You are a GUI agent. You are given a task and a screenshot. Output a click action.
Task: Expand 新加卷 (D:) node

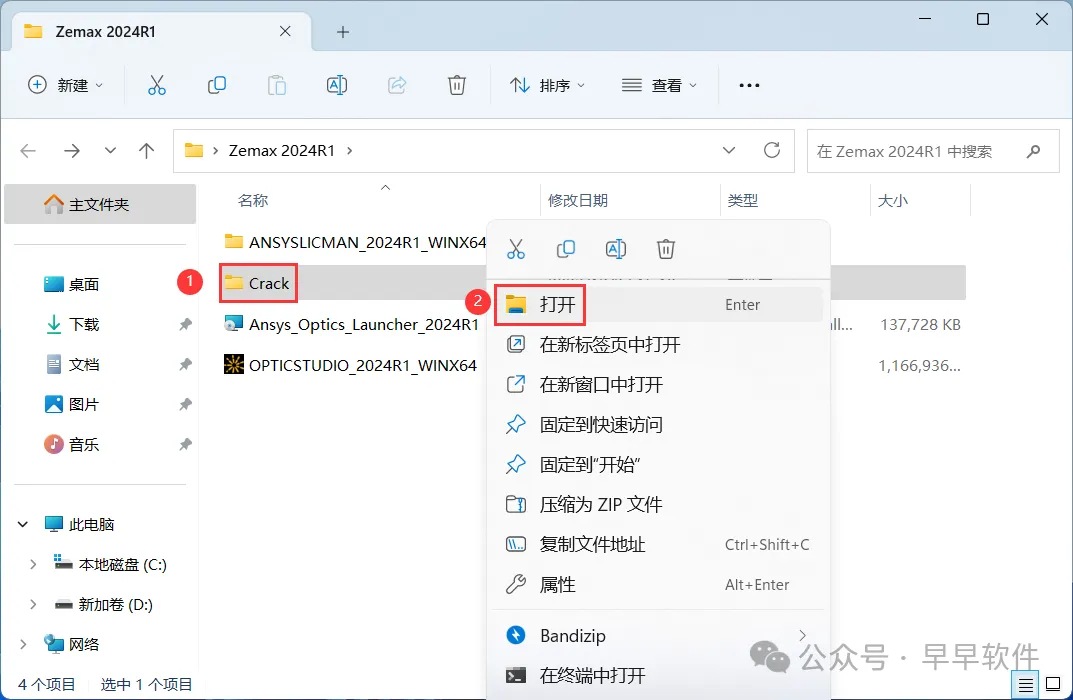[33, 604]
